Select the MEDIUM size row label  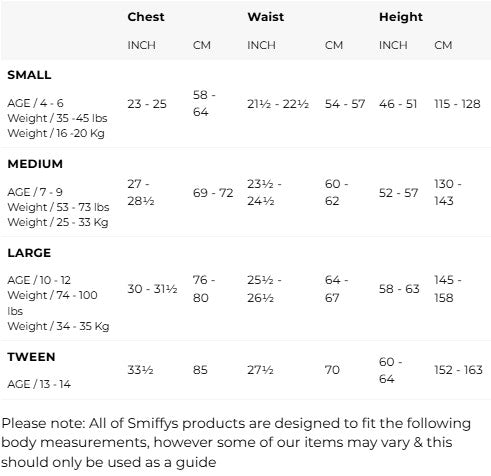35,164
